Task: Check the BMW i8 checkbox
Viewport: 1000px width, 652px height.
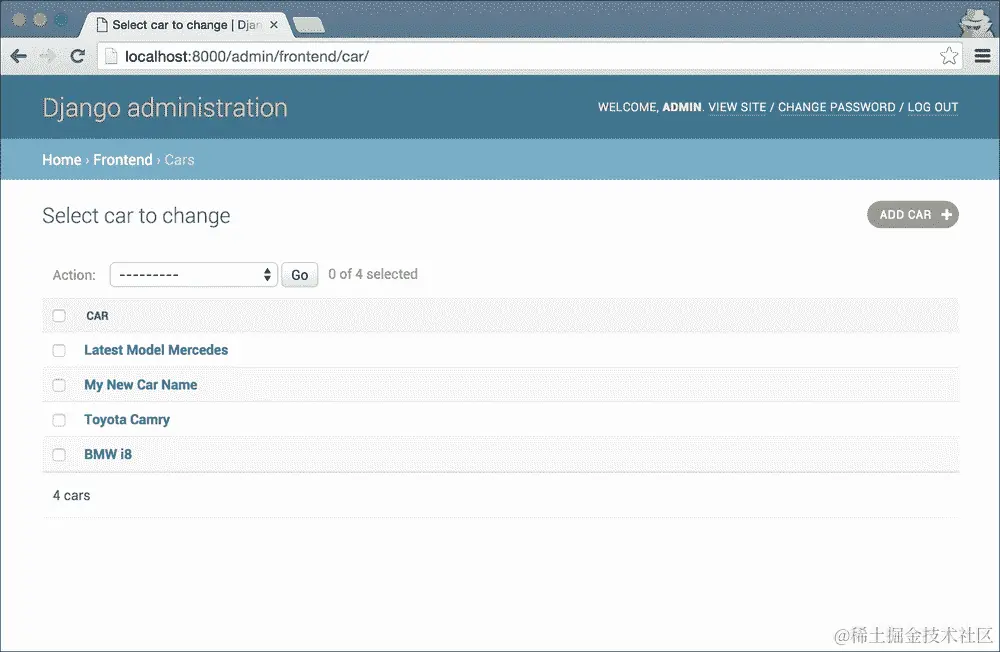Action: 59,455
